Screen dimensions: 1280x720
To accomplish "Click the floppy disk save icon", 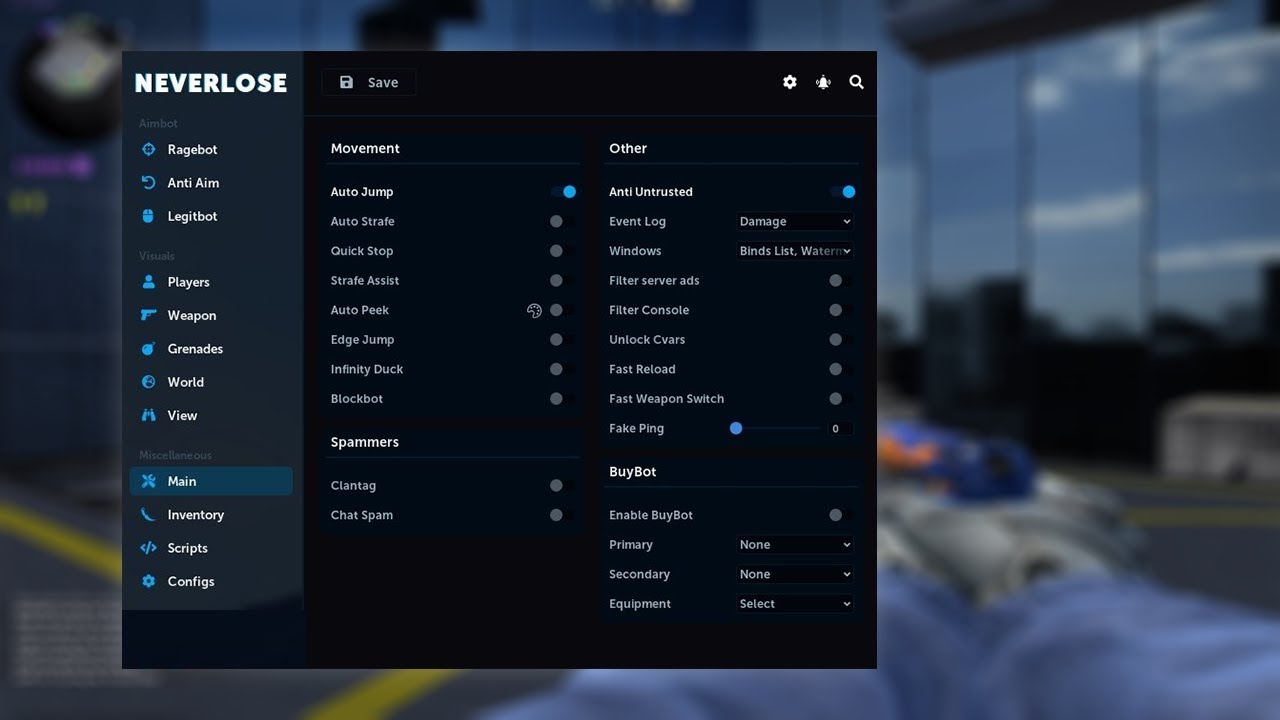I will [x=346, y=82].
